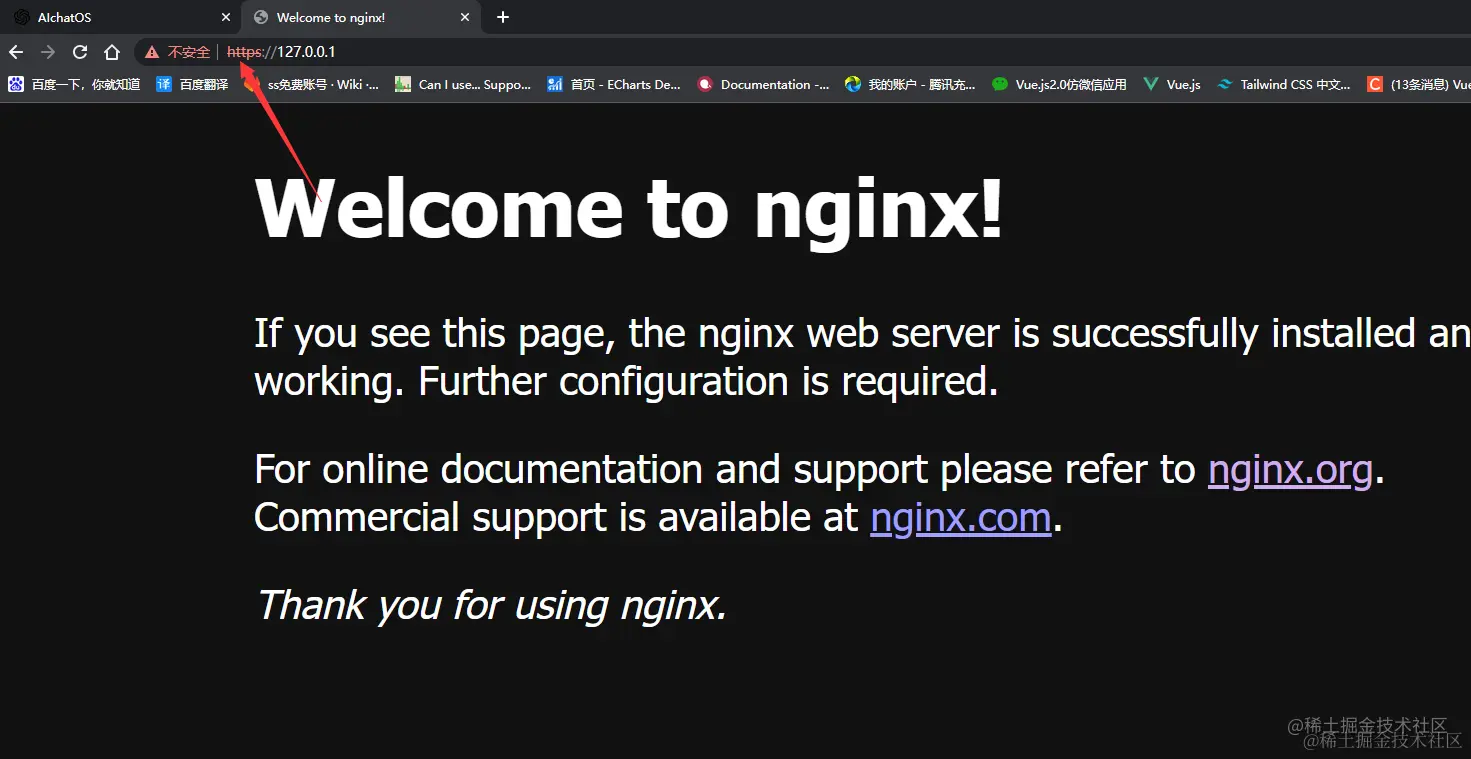Screen dimensions: 1471x759
Task: Open a new browser tab
Action: (x=503, y=17)
